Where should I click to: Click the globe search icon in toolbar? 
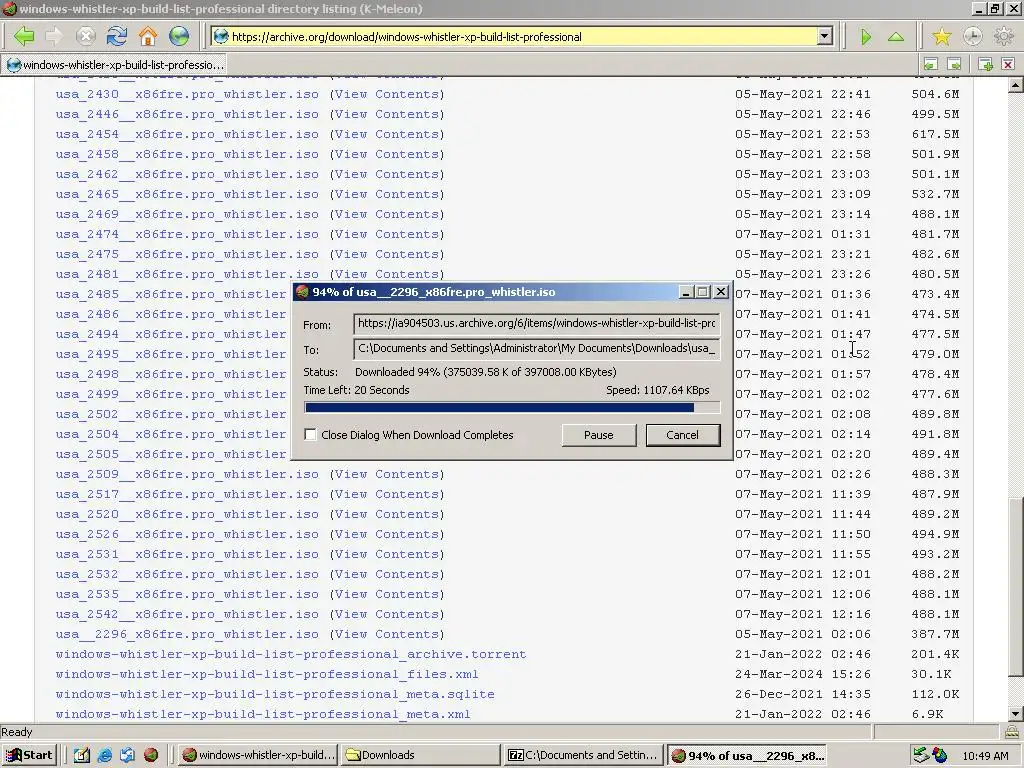(x=179, y=37)
